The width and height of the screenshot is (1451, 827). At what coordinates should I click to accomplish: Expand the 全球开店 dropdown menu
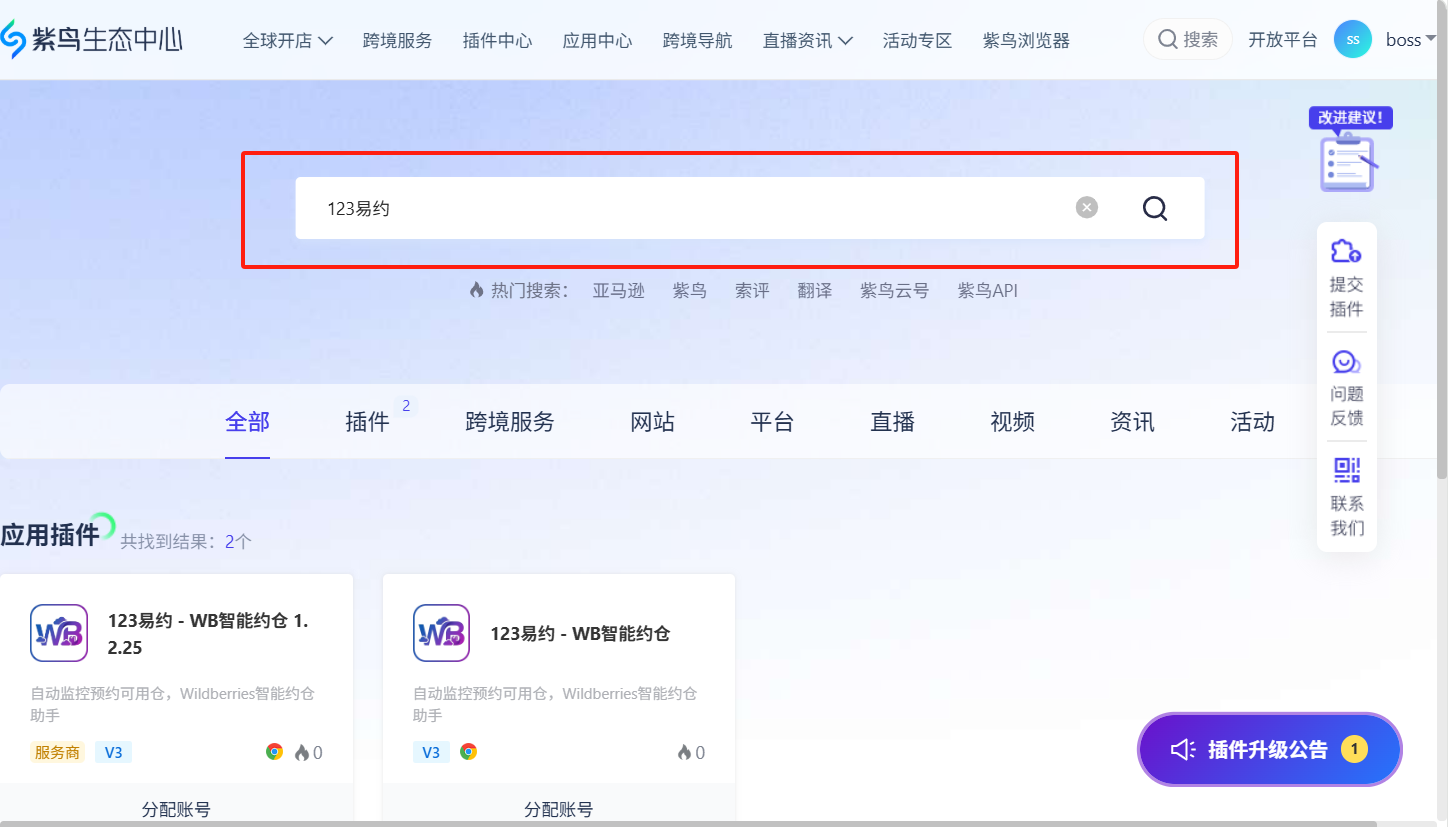[288, 40]
